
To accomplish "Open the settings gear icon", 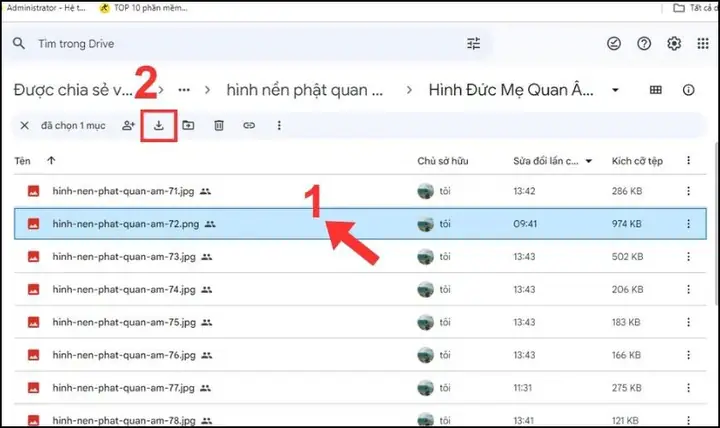I will point(674,44).
